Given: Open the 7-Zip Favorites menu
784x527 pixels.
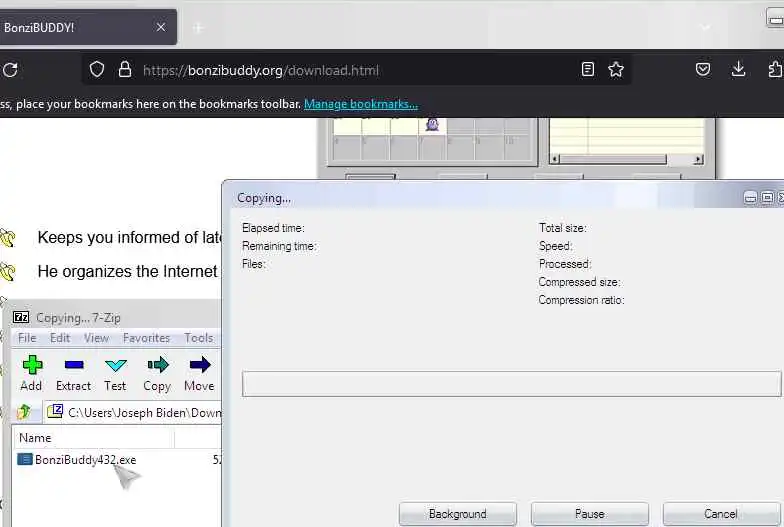Looking at the screenshot, I should 146,338.
